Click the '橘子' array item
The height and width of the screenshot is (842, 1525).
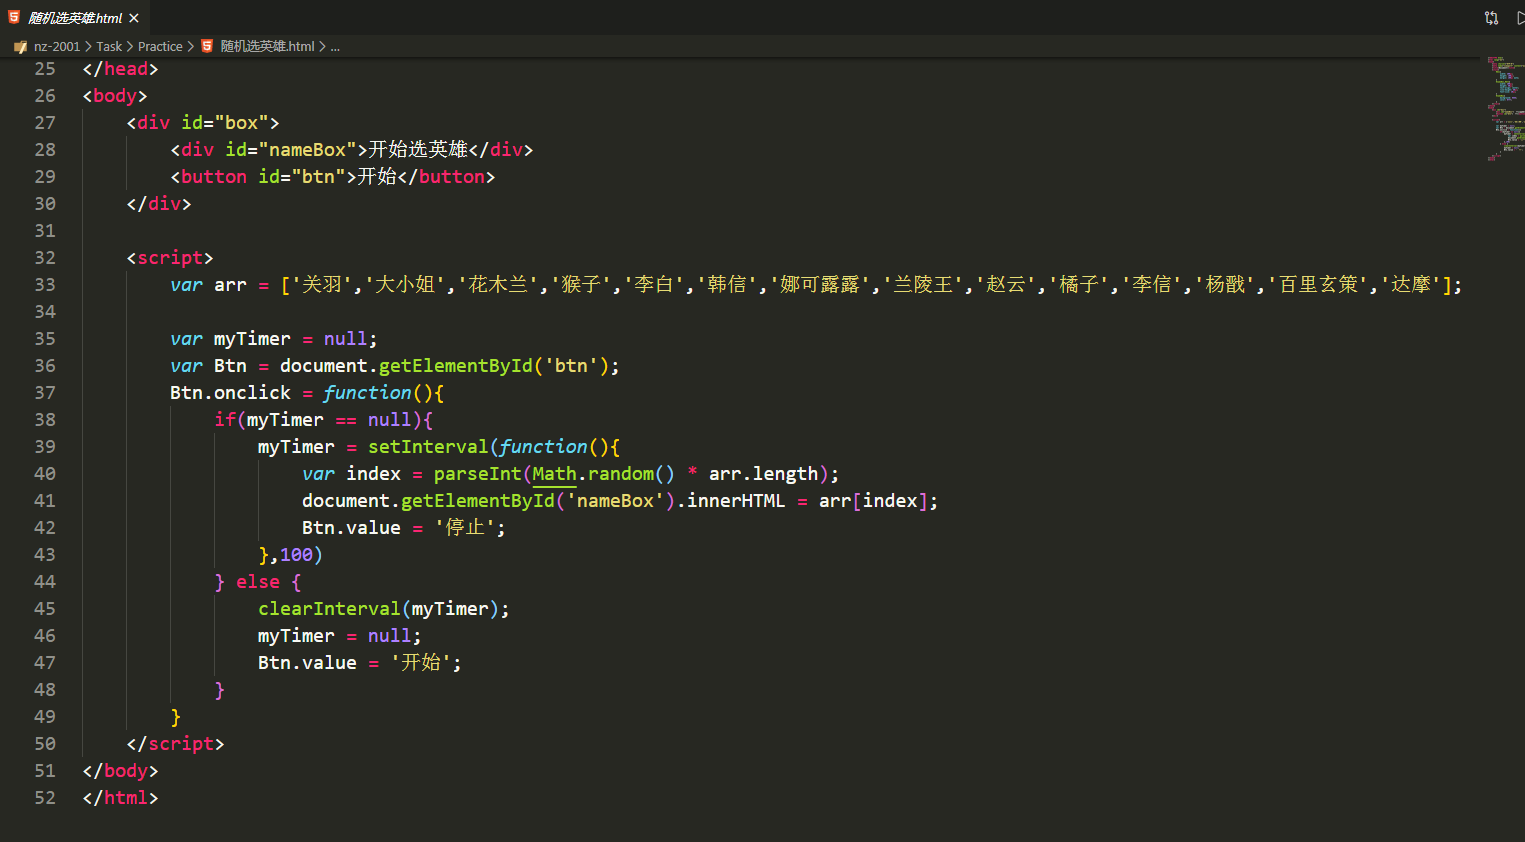coord(1079,285)
